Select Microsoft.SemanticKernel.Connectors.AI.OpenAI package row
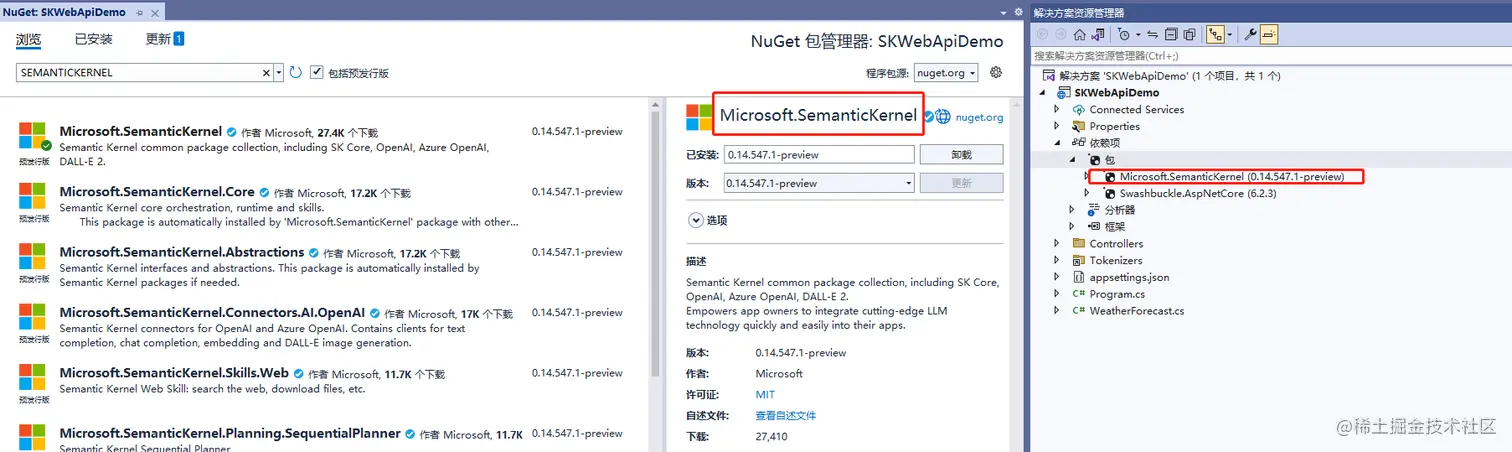1512x452 pixels. [327, 326]
